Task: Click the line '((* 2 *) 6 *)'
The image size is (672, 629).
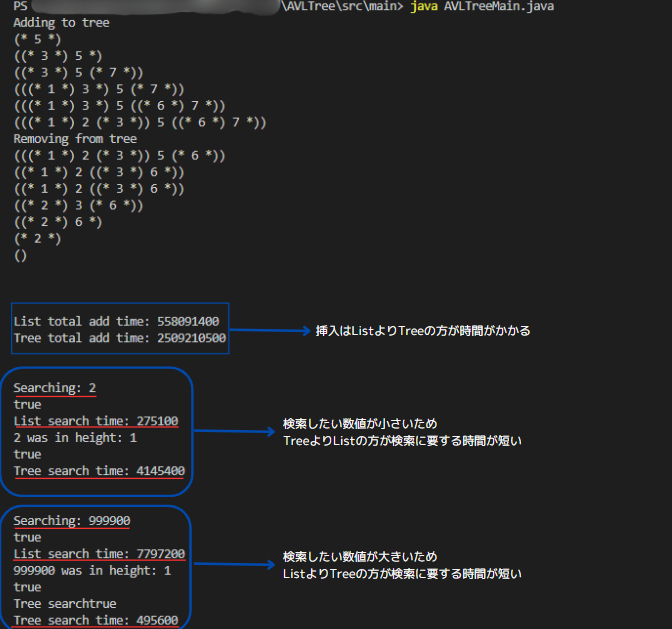Action: point(58,222)
